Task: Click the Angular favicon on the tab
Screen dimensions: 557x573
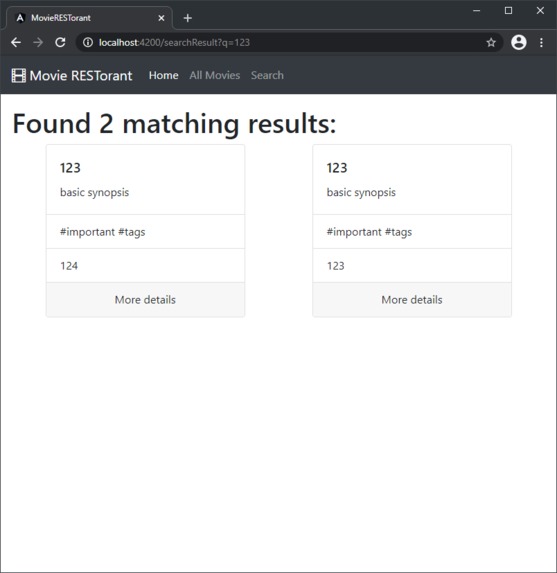Action: pos(20,18)
